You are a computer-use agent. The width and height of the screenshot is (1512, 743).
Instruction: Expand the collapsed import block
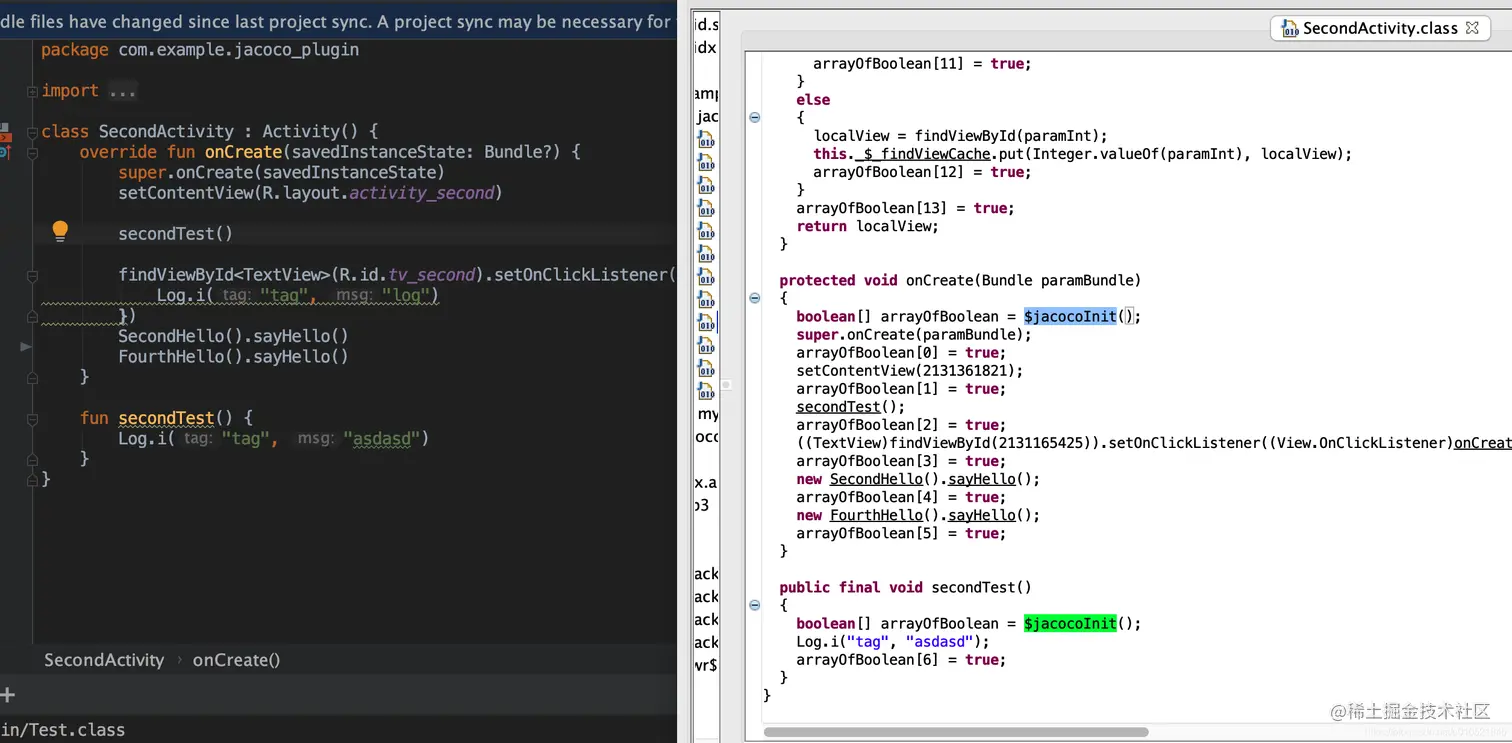(32, 91)
